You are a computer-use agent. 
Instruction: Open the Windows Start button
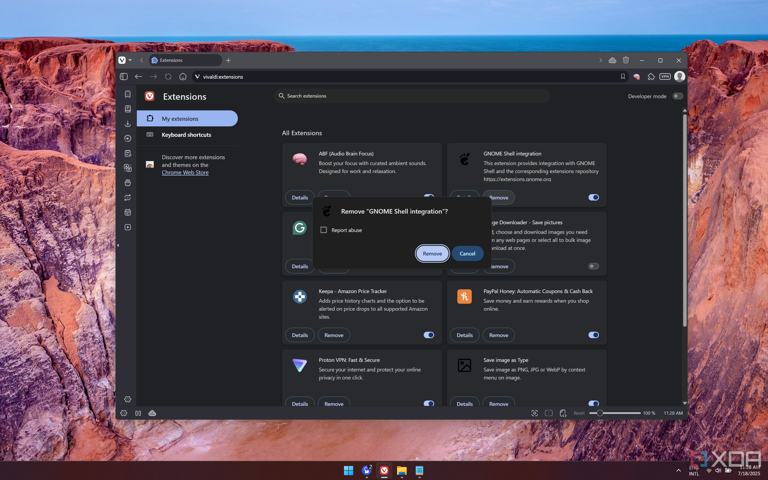(348, 471)
